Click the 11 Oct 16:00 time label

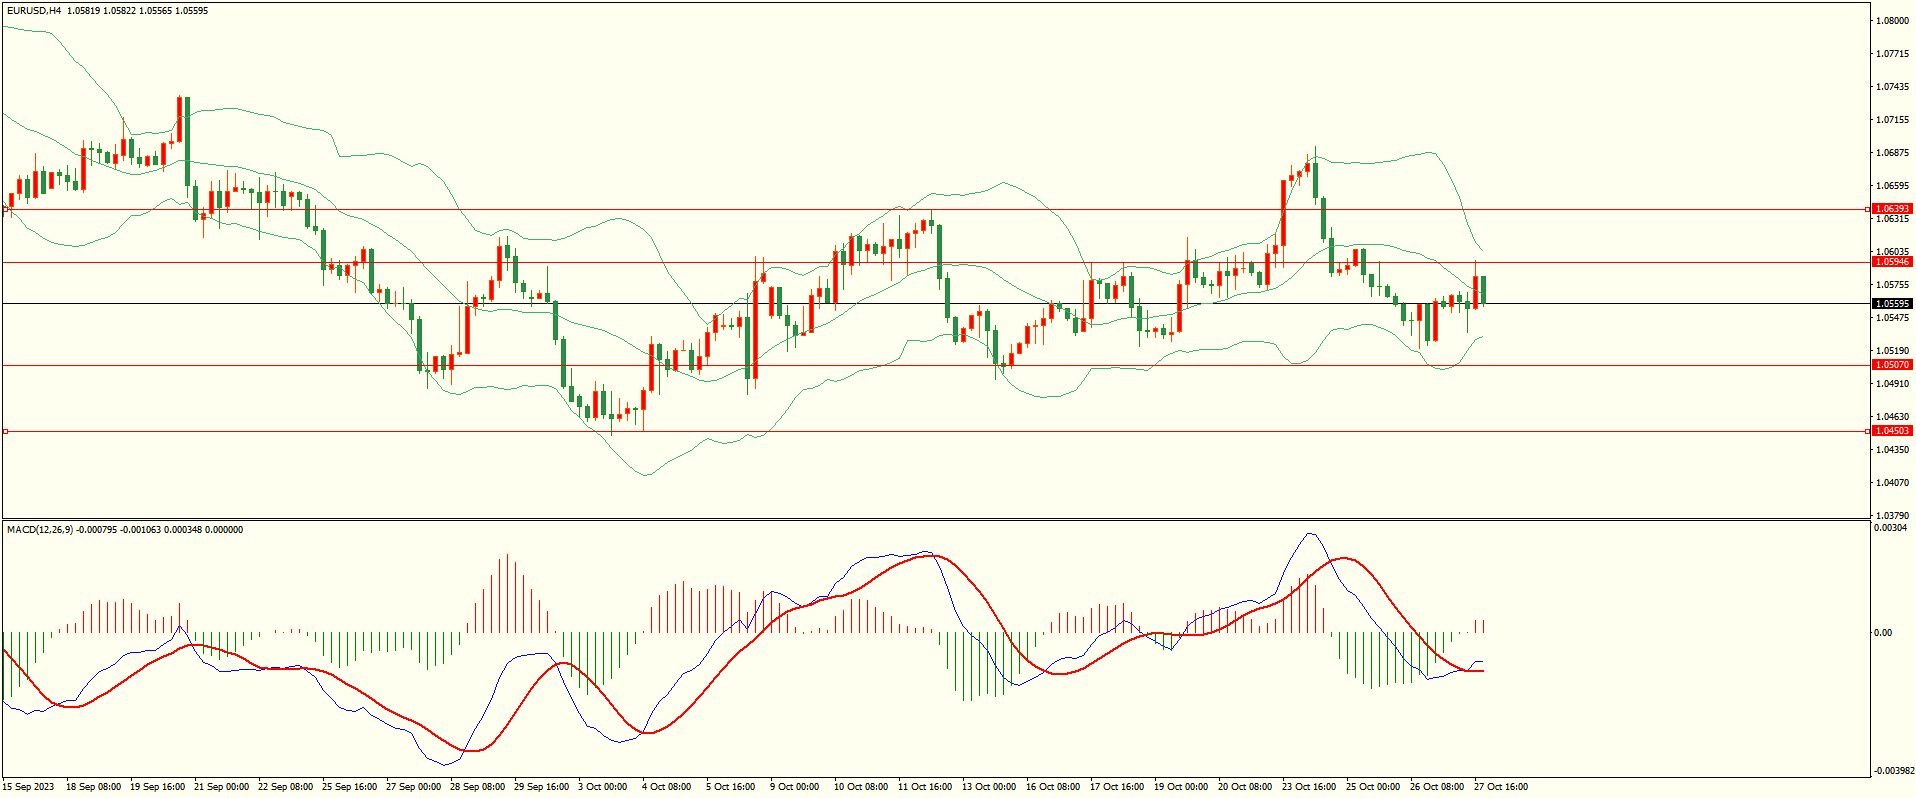point(925,787)
